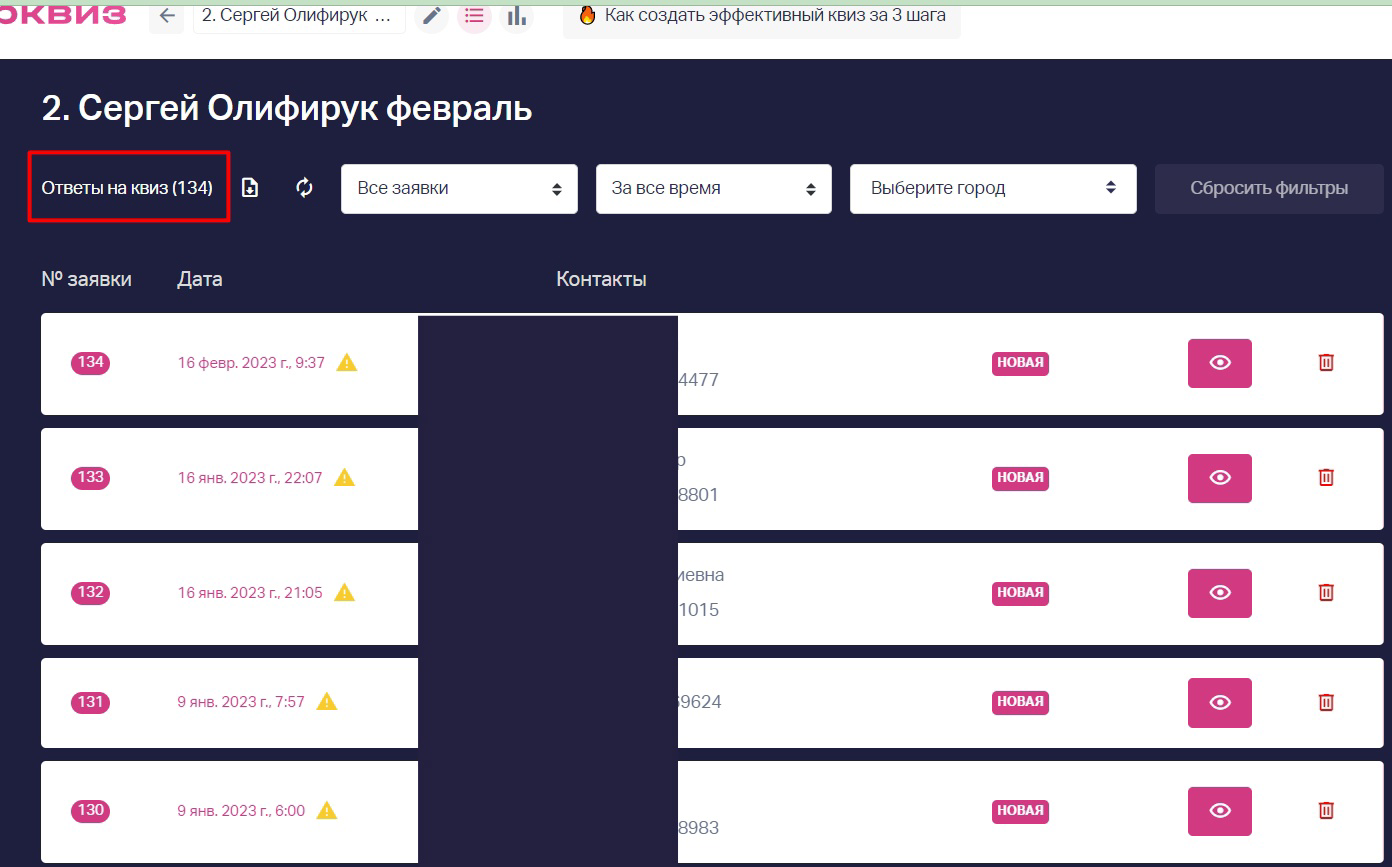
Task: Select the 'Ответы на квиз (134)' tab
Action: [x=127, y=188]
